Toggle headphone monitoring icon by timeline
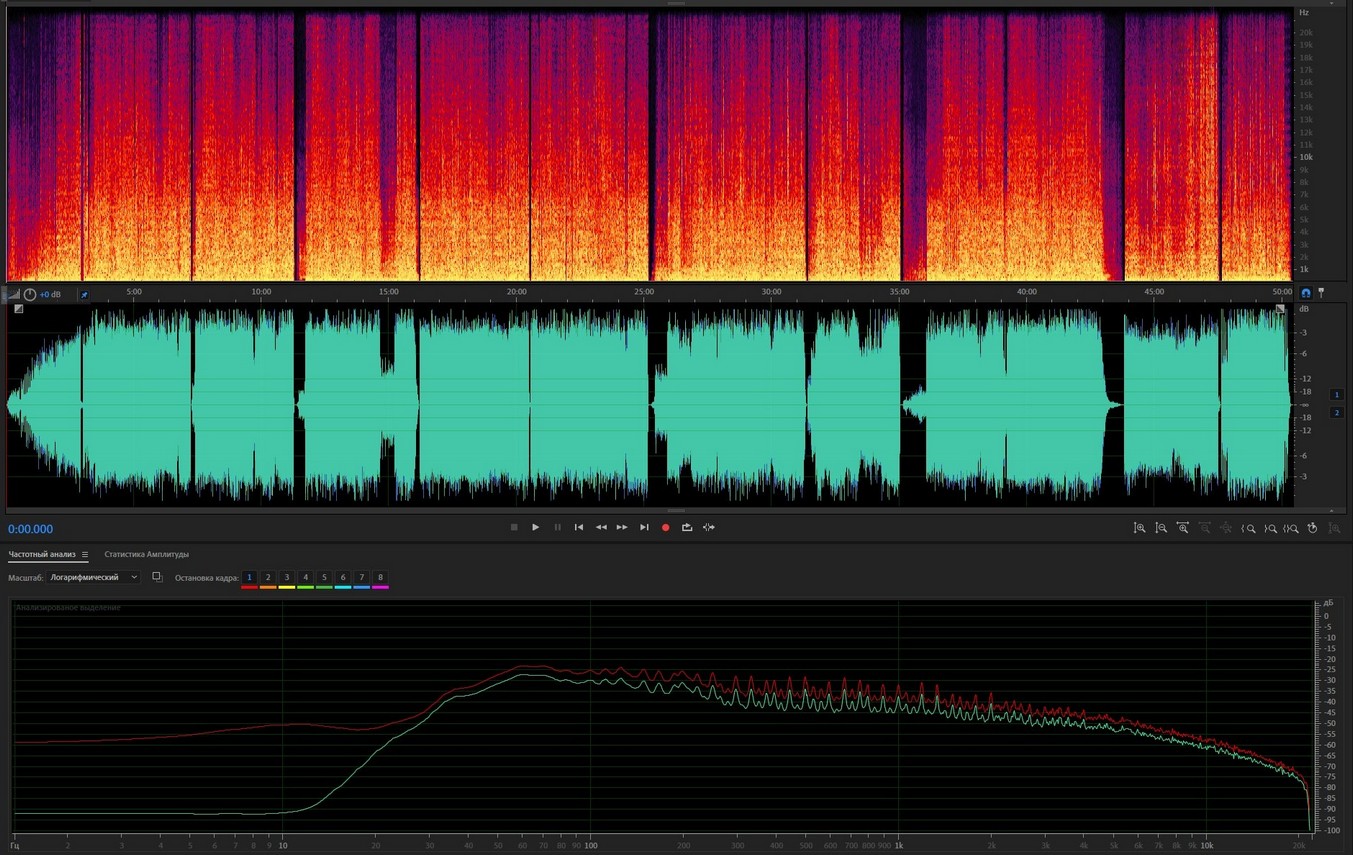The width and height of the screenshot is (1353, 855). pyautogui.click(x=1305, y=293)
